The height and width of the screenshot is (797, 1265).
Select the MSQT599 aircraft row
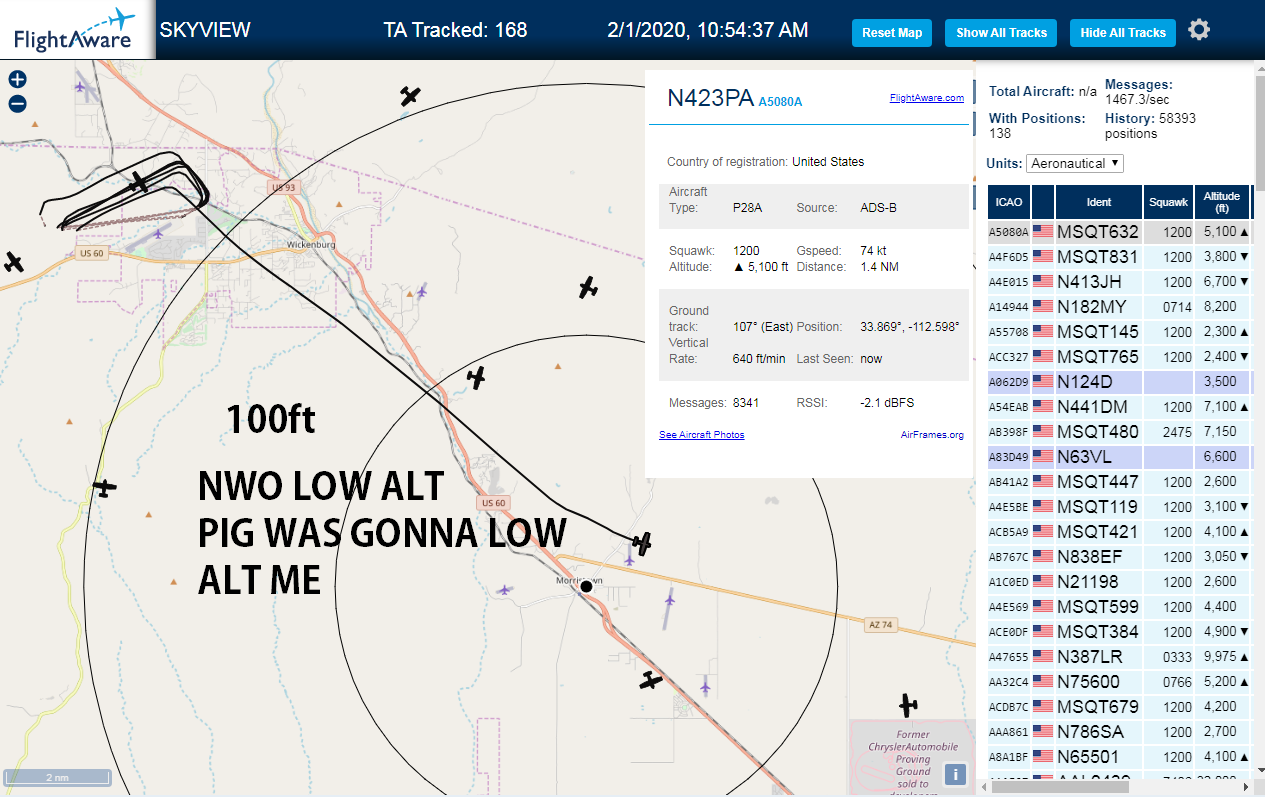(x=1119, y=607)
